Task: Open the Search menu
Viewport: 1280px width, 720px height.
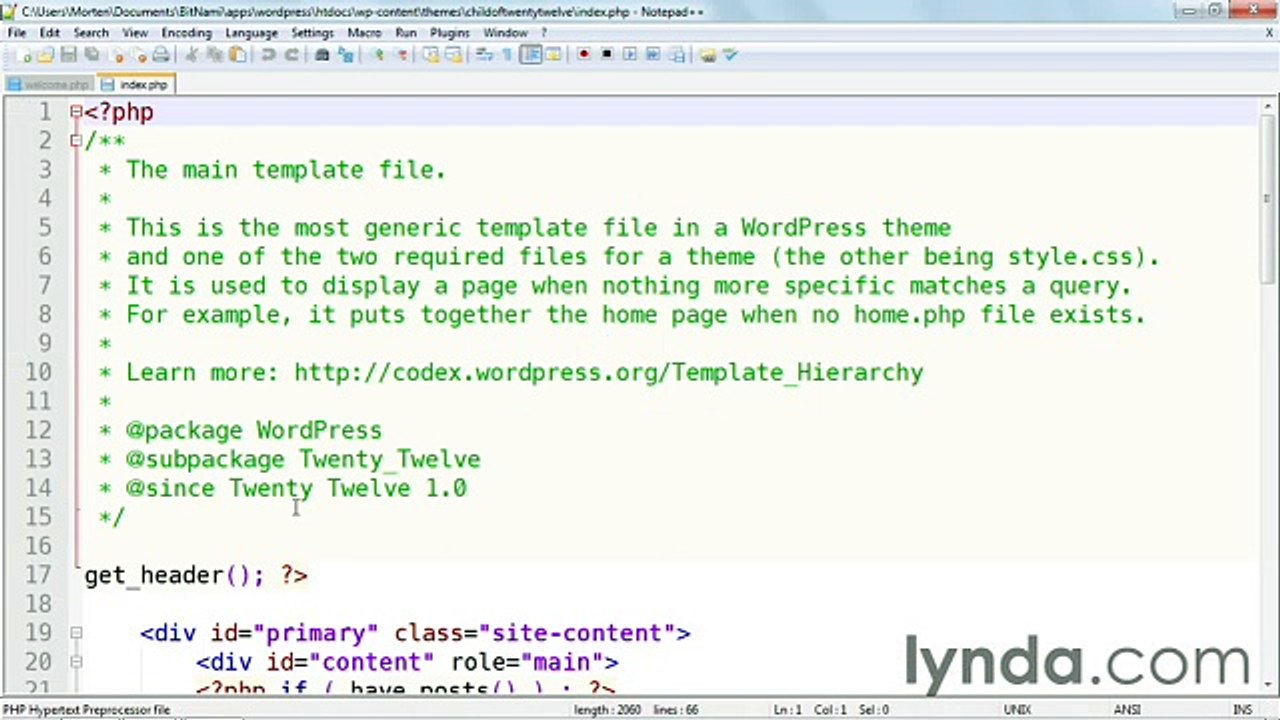Action: pos(90,32)
